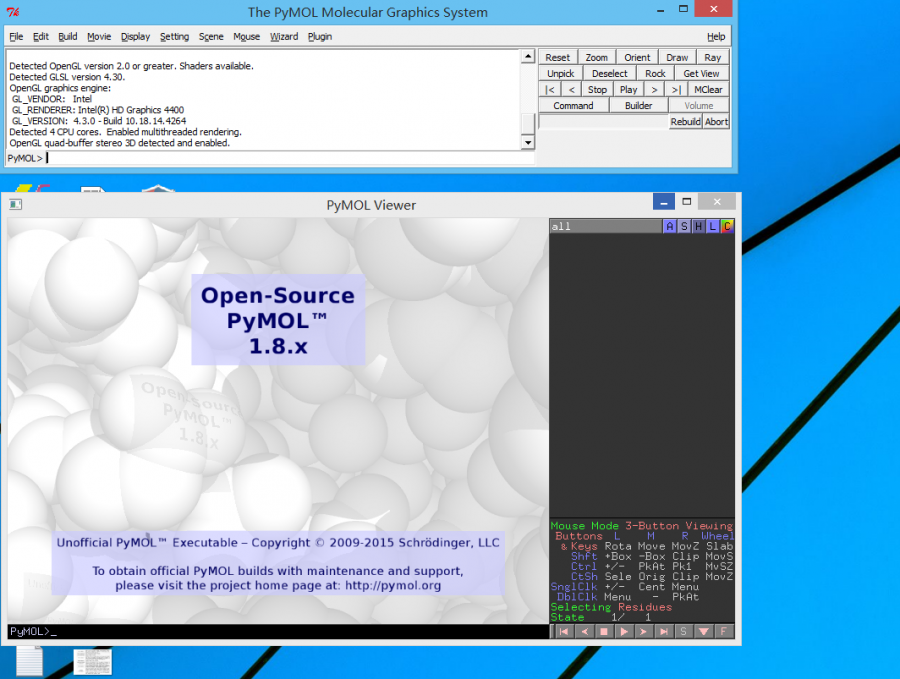Open the Movie menu
The height and width of the screenshot is (679, 900).
(x=99, y=36)
